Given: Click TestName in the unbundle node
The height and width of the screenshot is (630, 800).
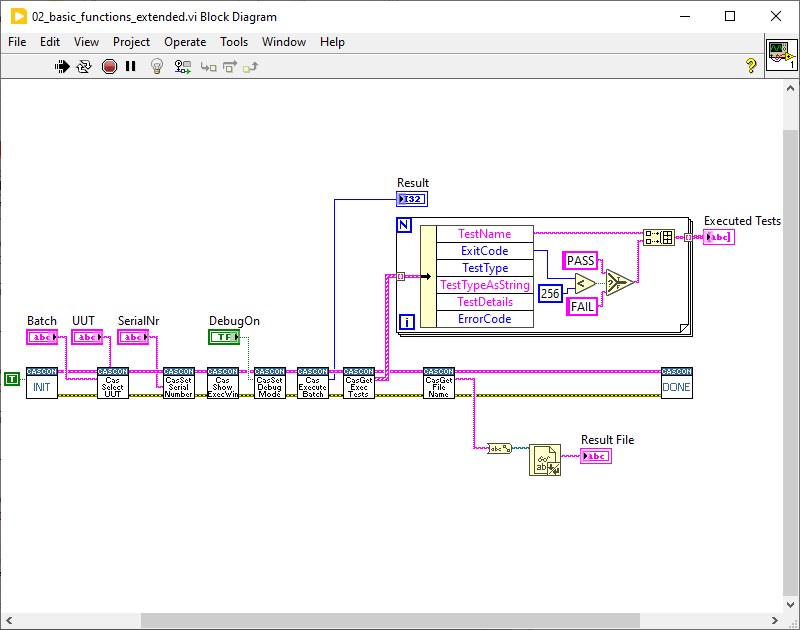Looking at the screenshot, I should pos(485,234).
